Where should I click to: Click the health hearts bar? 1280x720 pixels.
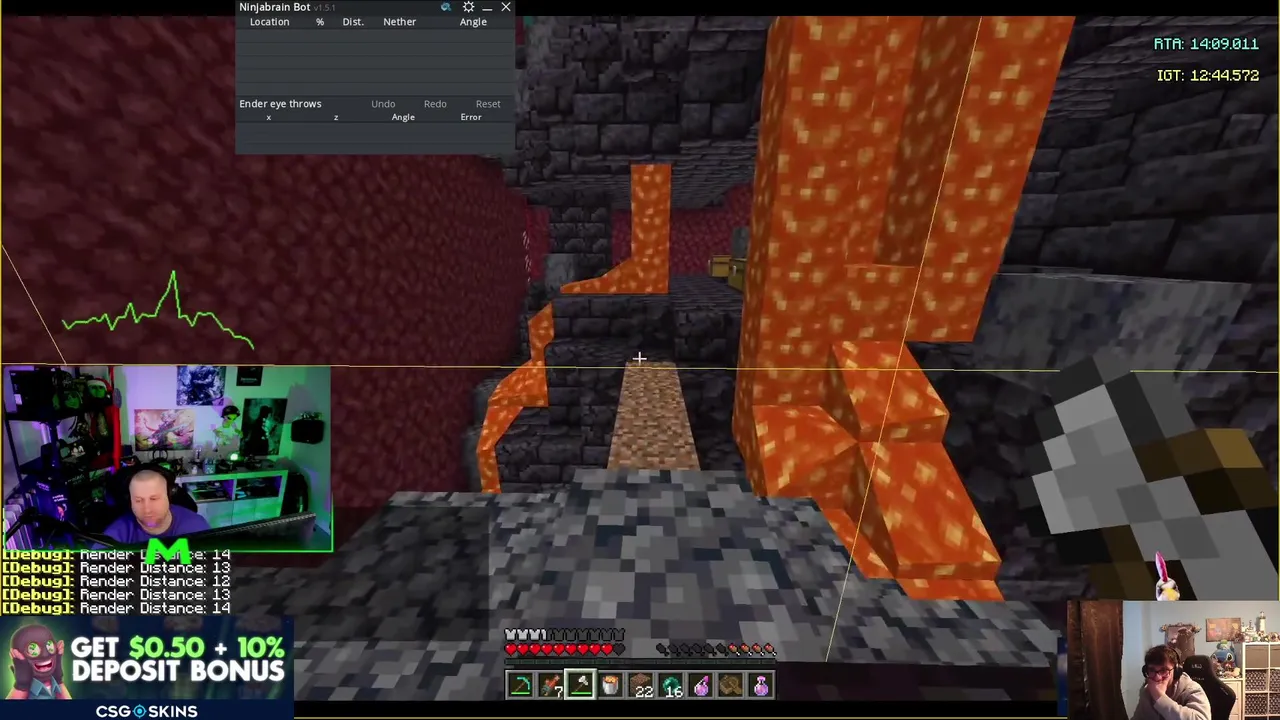(x=564, y=650)
